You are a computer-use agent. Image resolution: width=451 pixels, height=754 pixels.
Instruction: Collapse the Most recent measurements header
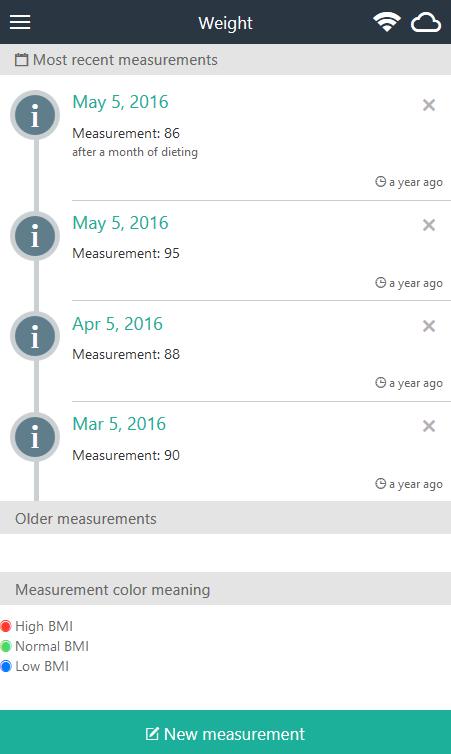click(x=226, y=60)
